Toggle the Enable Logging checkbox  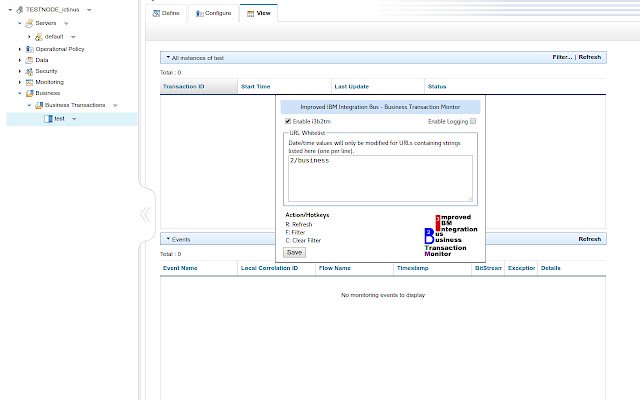(473, 121)
